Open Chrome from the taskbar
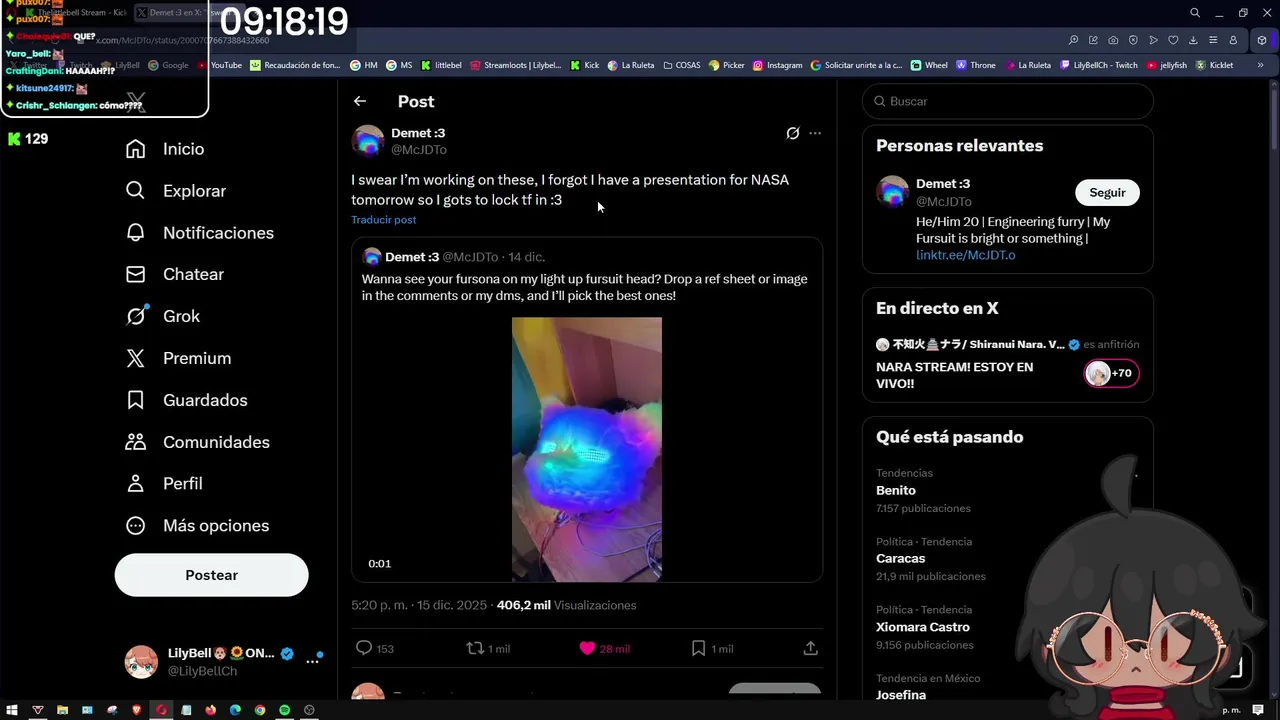 pos(260,710)
